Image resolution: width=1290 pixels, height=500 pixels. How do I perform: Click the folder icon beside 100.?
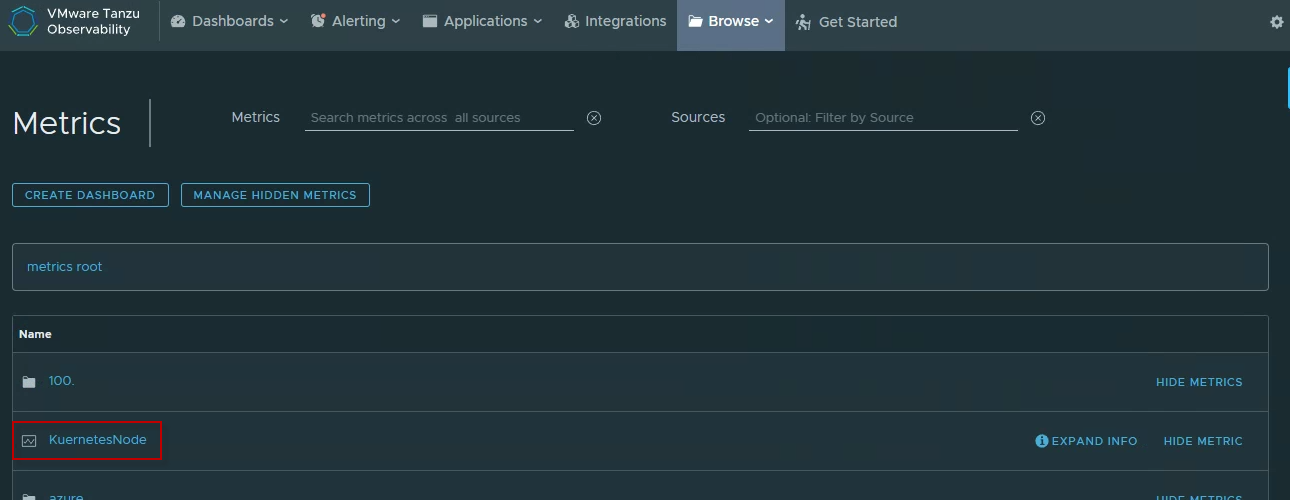click(x=29, y=382)
